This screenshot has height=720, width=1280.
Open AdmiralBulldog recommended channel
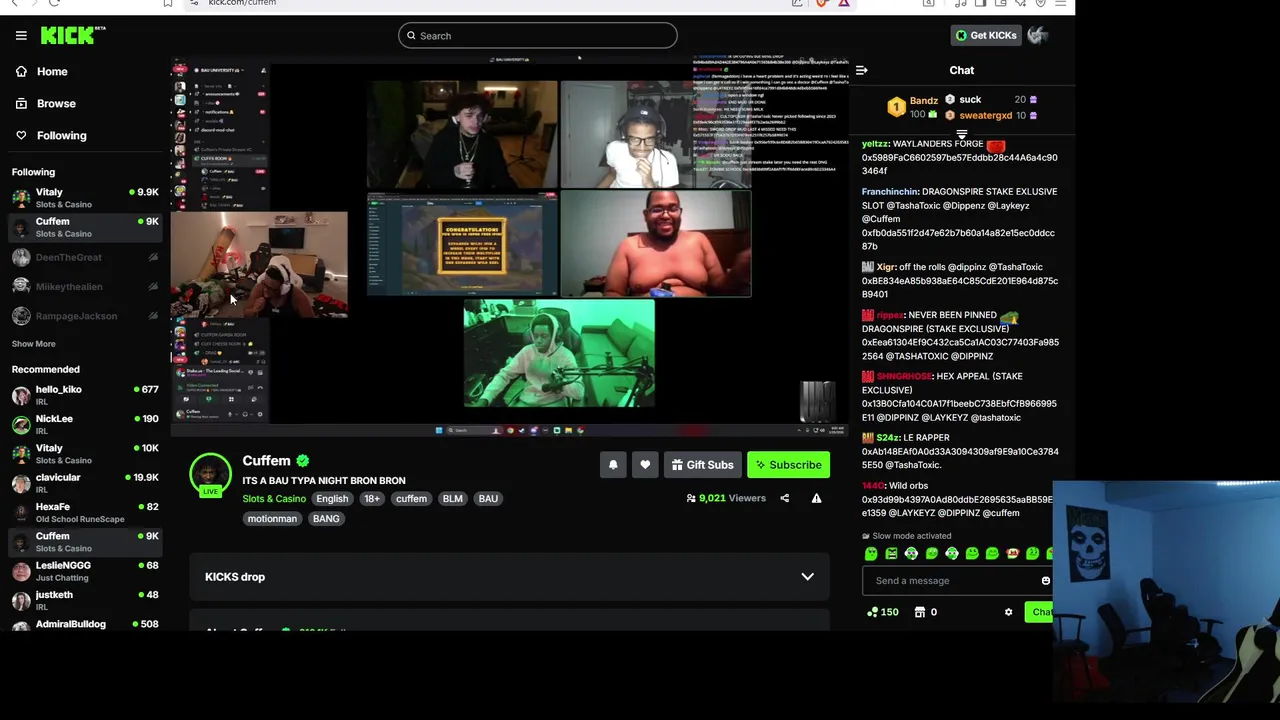(85, 625)
